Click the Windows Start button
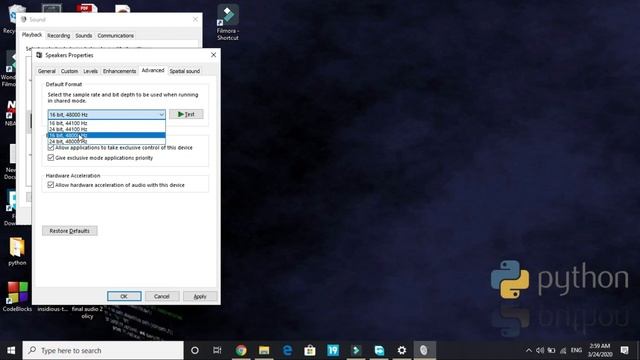640x360 pixels. 11,350
